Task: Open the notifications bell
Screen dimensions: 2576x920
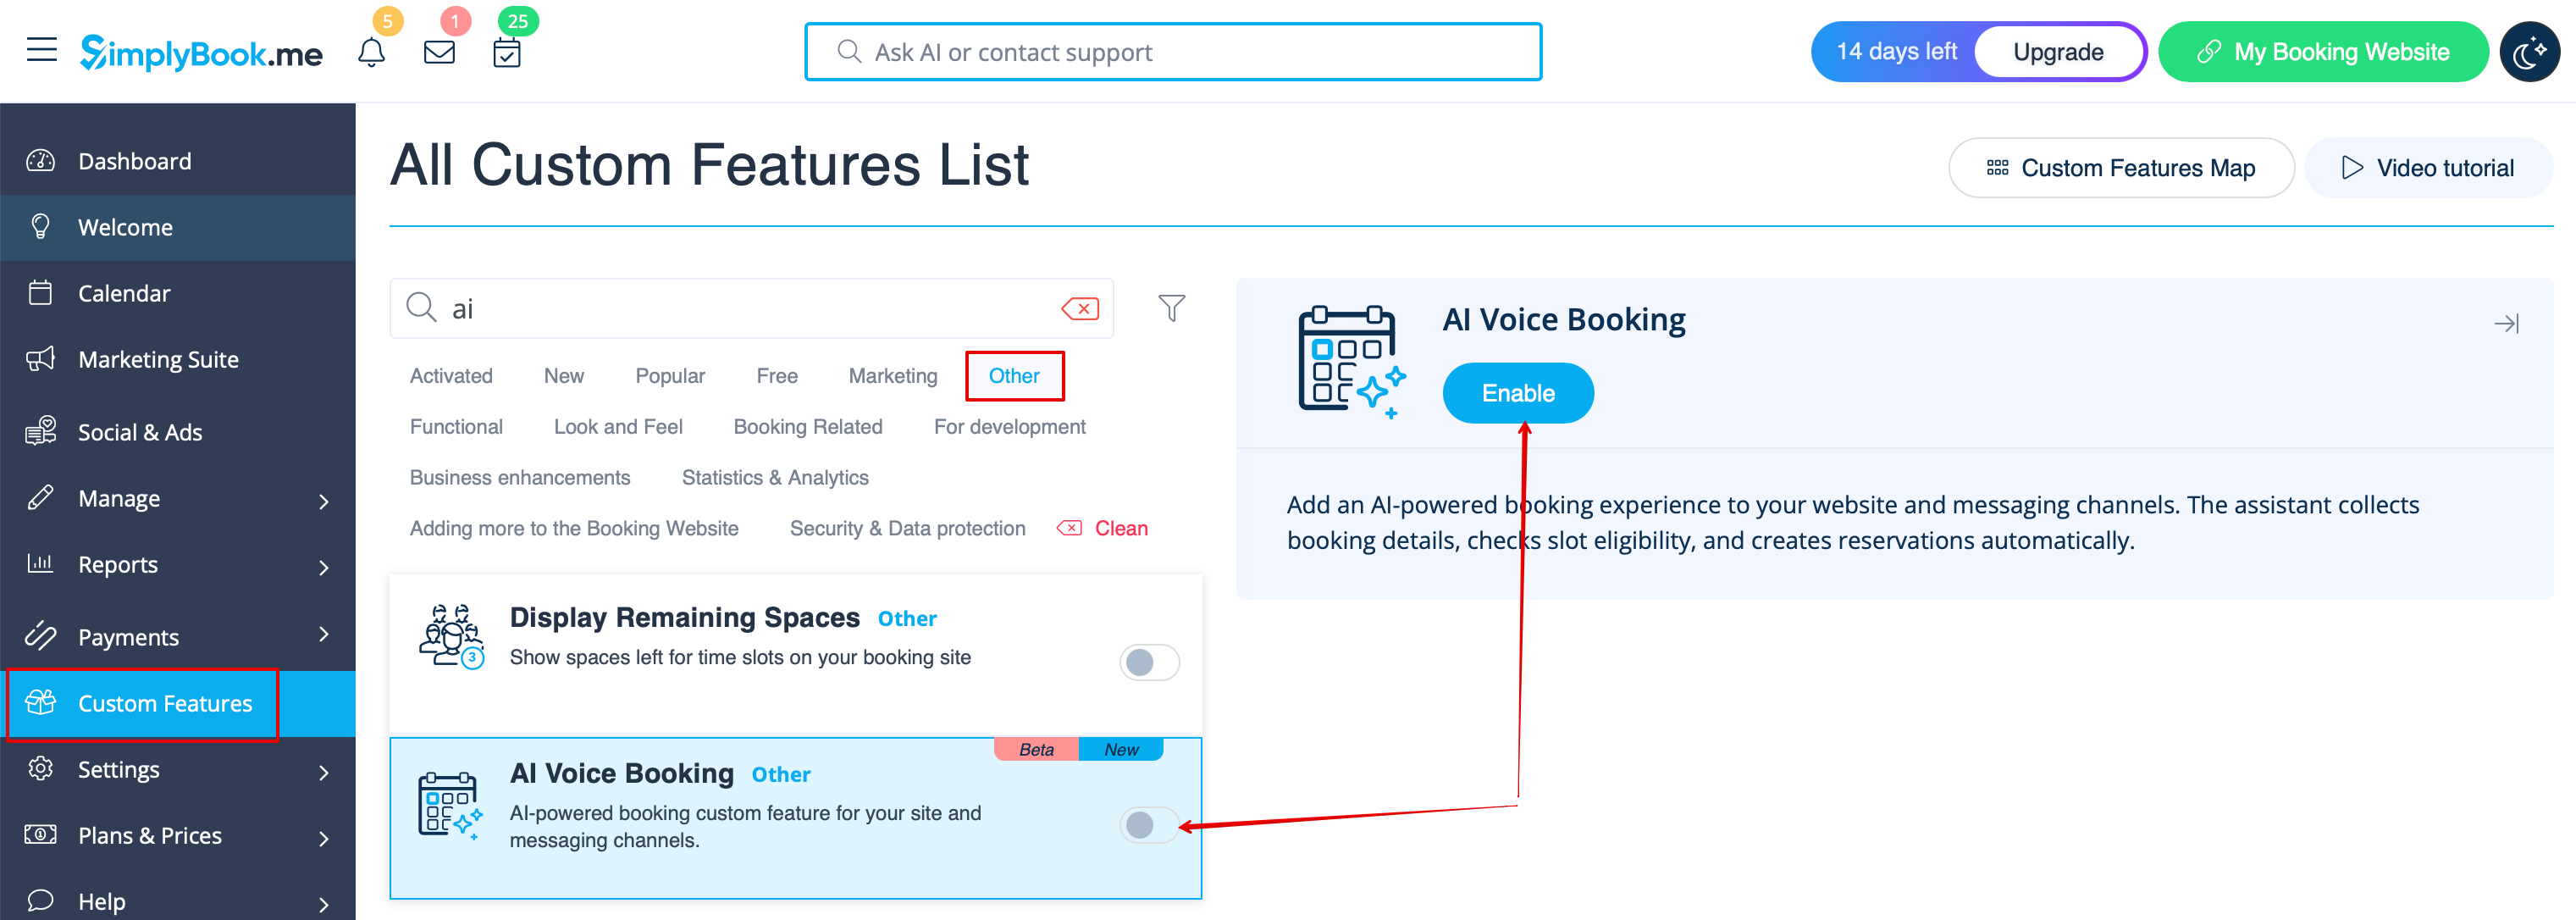Action: click(371, 52)
